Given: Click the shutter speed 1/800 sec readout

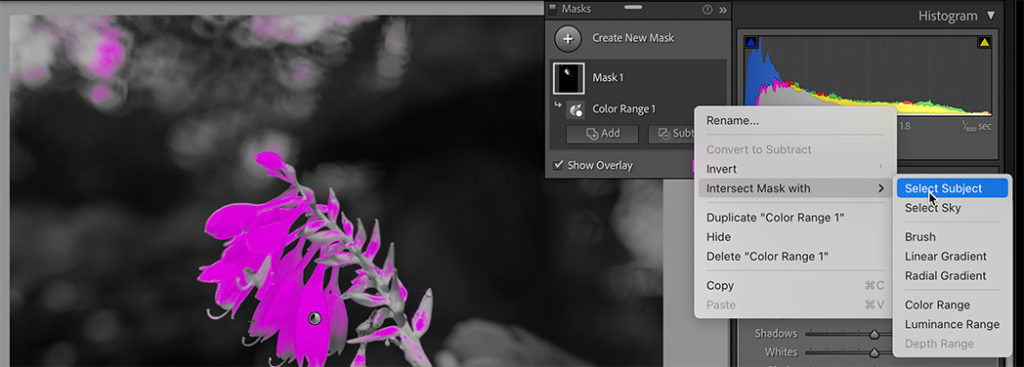Looking at the screenshot, I should click(976, 126).
